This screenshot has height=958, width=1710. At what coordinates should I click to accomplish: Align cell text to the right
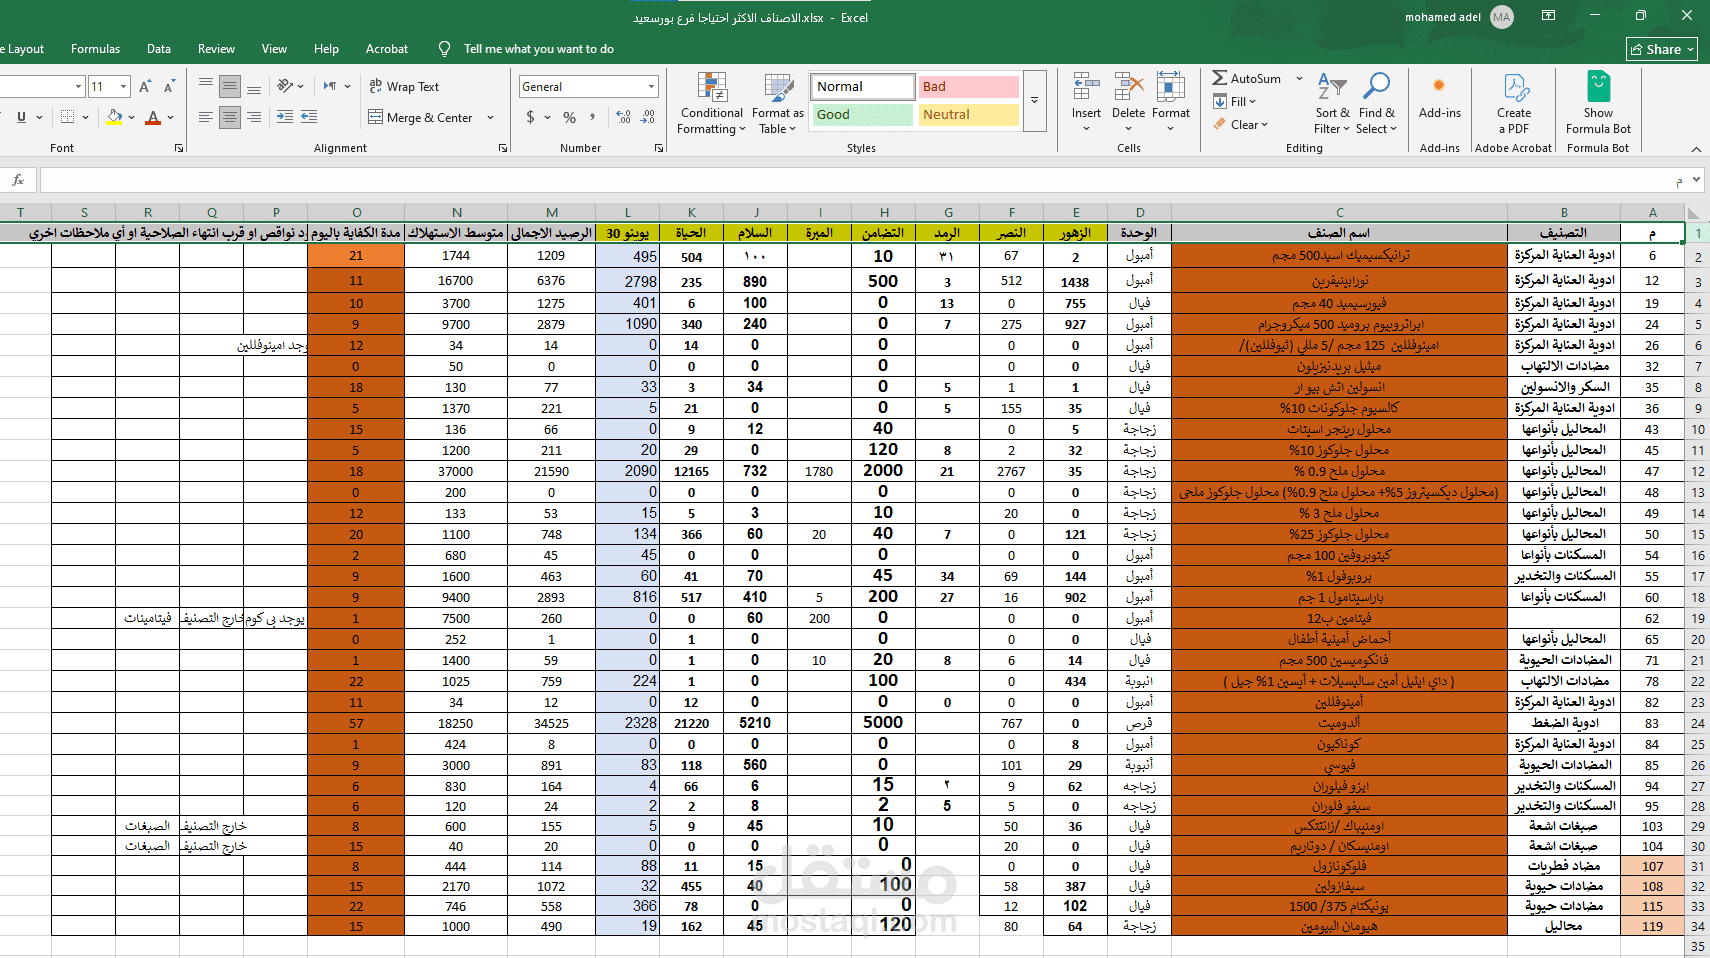click(254, 117)
